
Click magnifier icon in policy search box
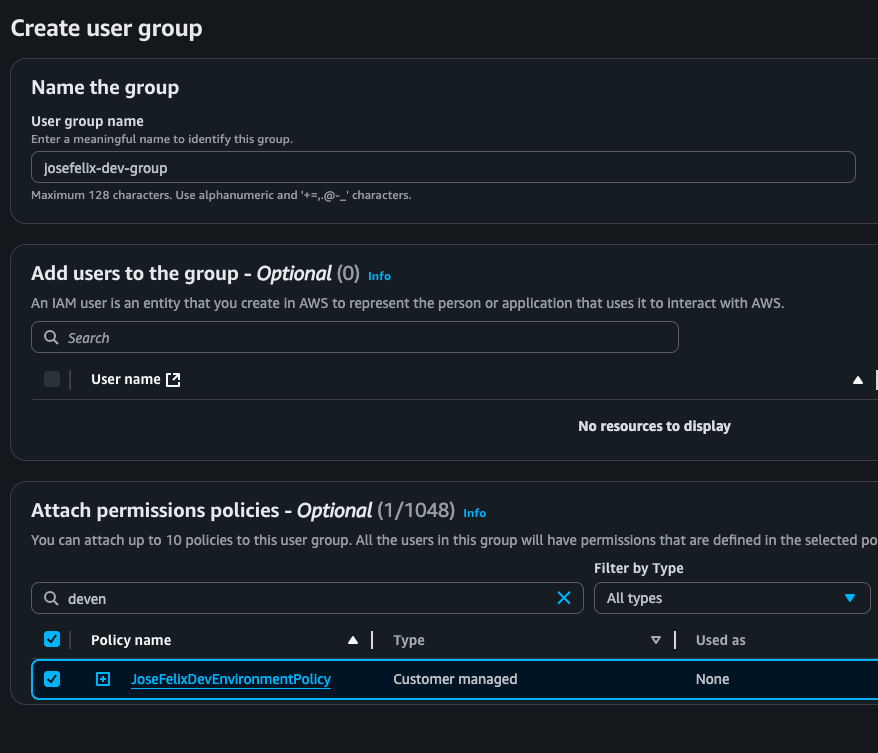click(x=51, y=598)
